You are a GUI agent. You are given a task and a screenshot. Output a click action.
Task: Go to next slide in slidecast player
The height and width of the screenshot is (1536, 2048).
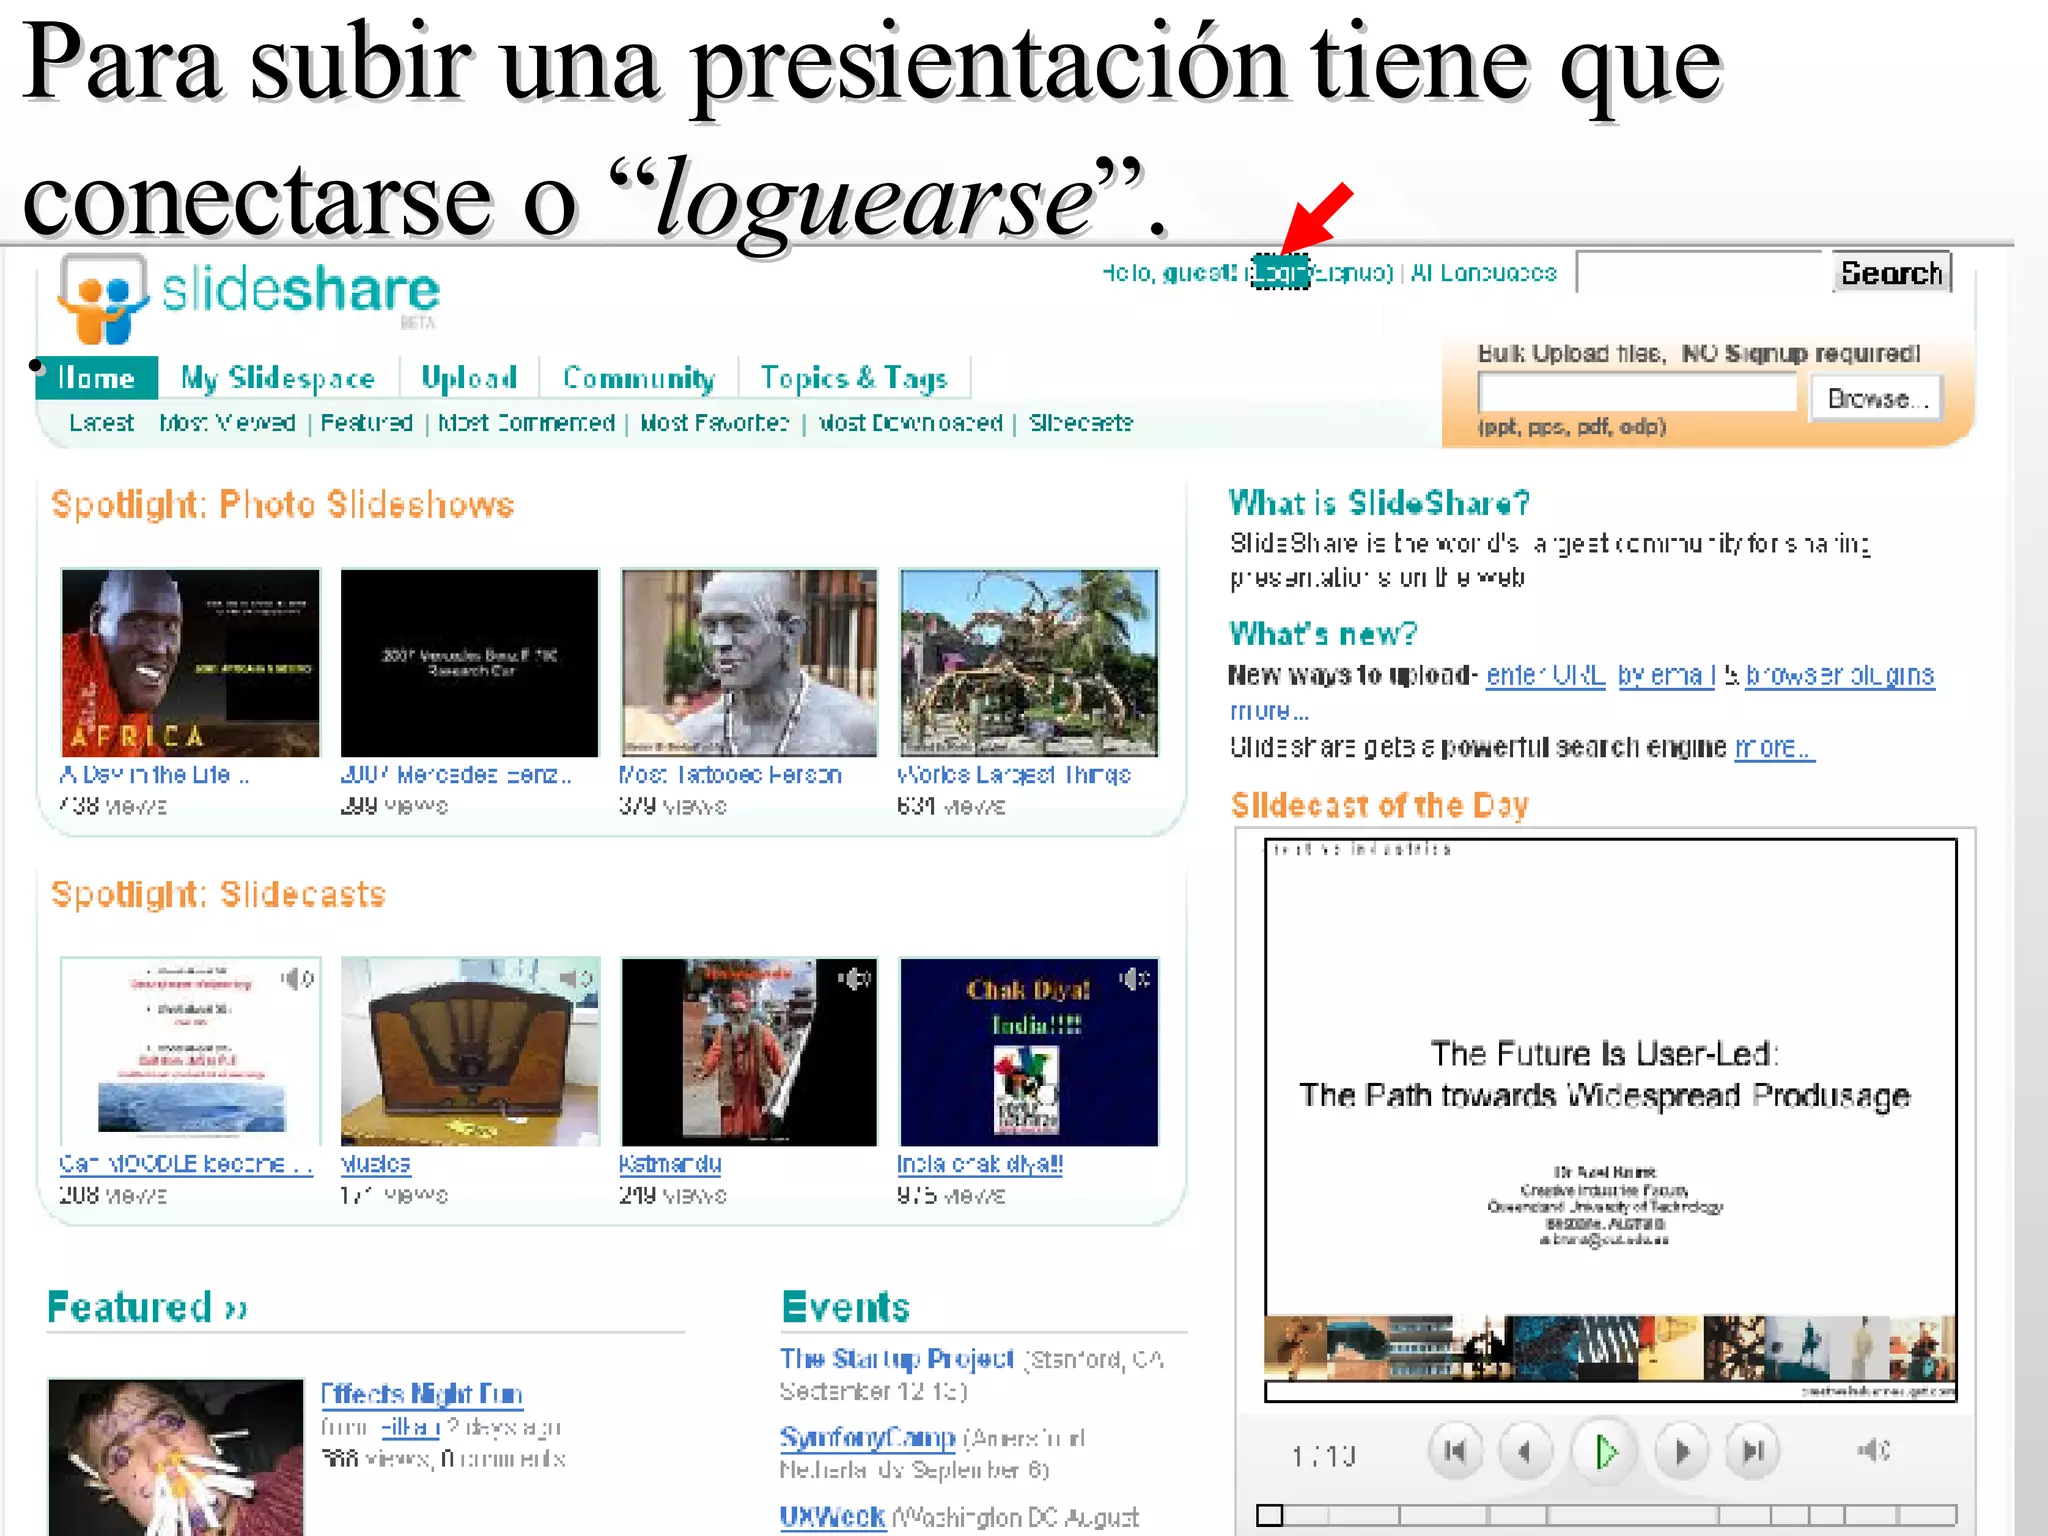pos(1682,1451)
